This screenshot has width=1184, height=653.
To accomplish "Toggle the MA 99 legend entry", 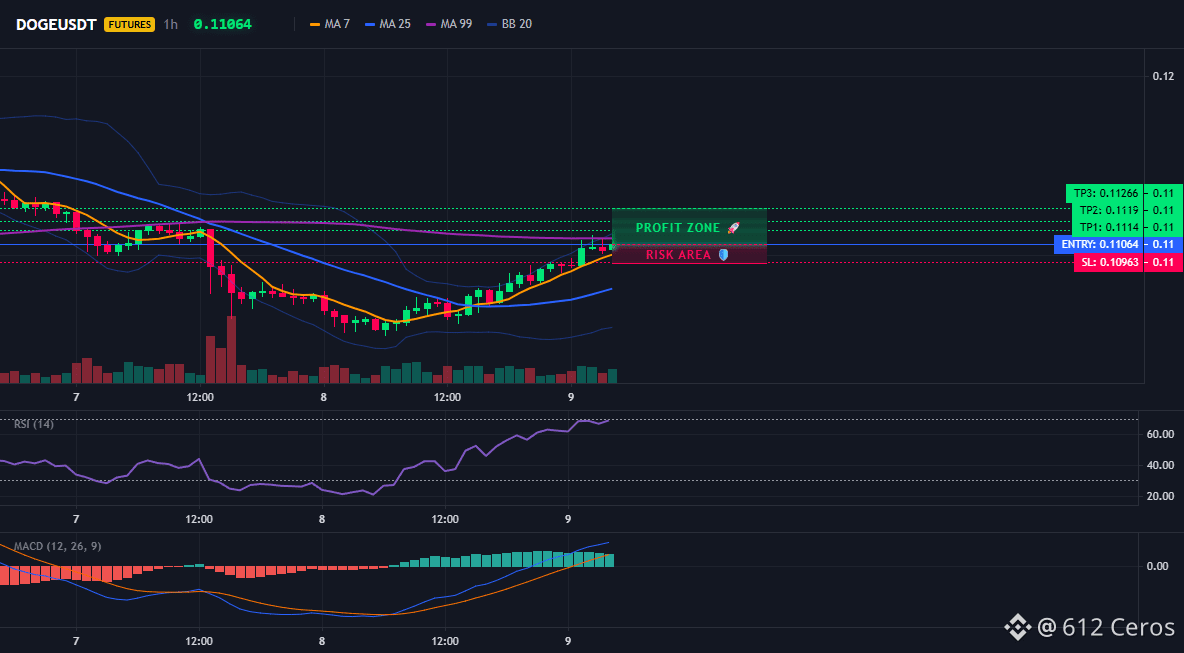I will pyautogui.click(x=449, y=24).
